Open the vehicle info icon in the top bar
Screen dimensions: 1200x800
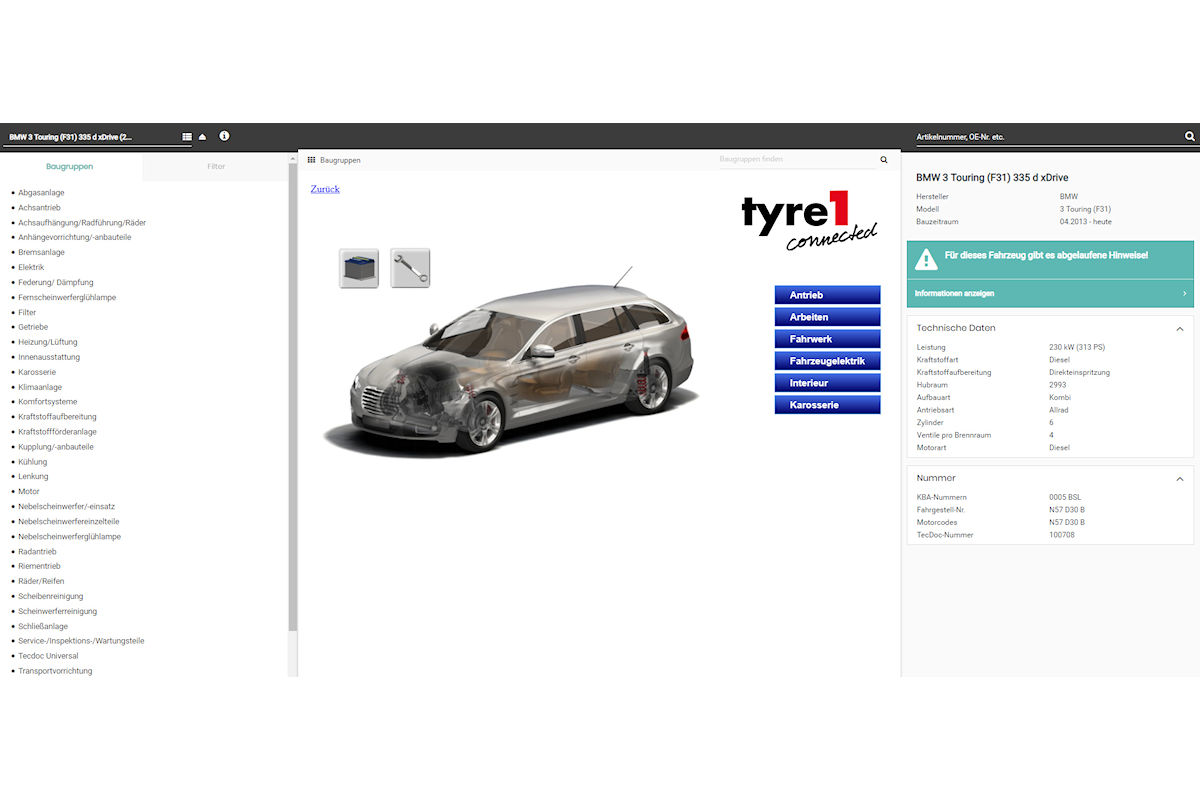(224, 136)
